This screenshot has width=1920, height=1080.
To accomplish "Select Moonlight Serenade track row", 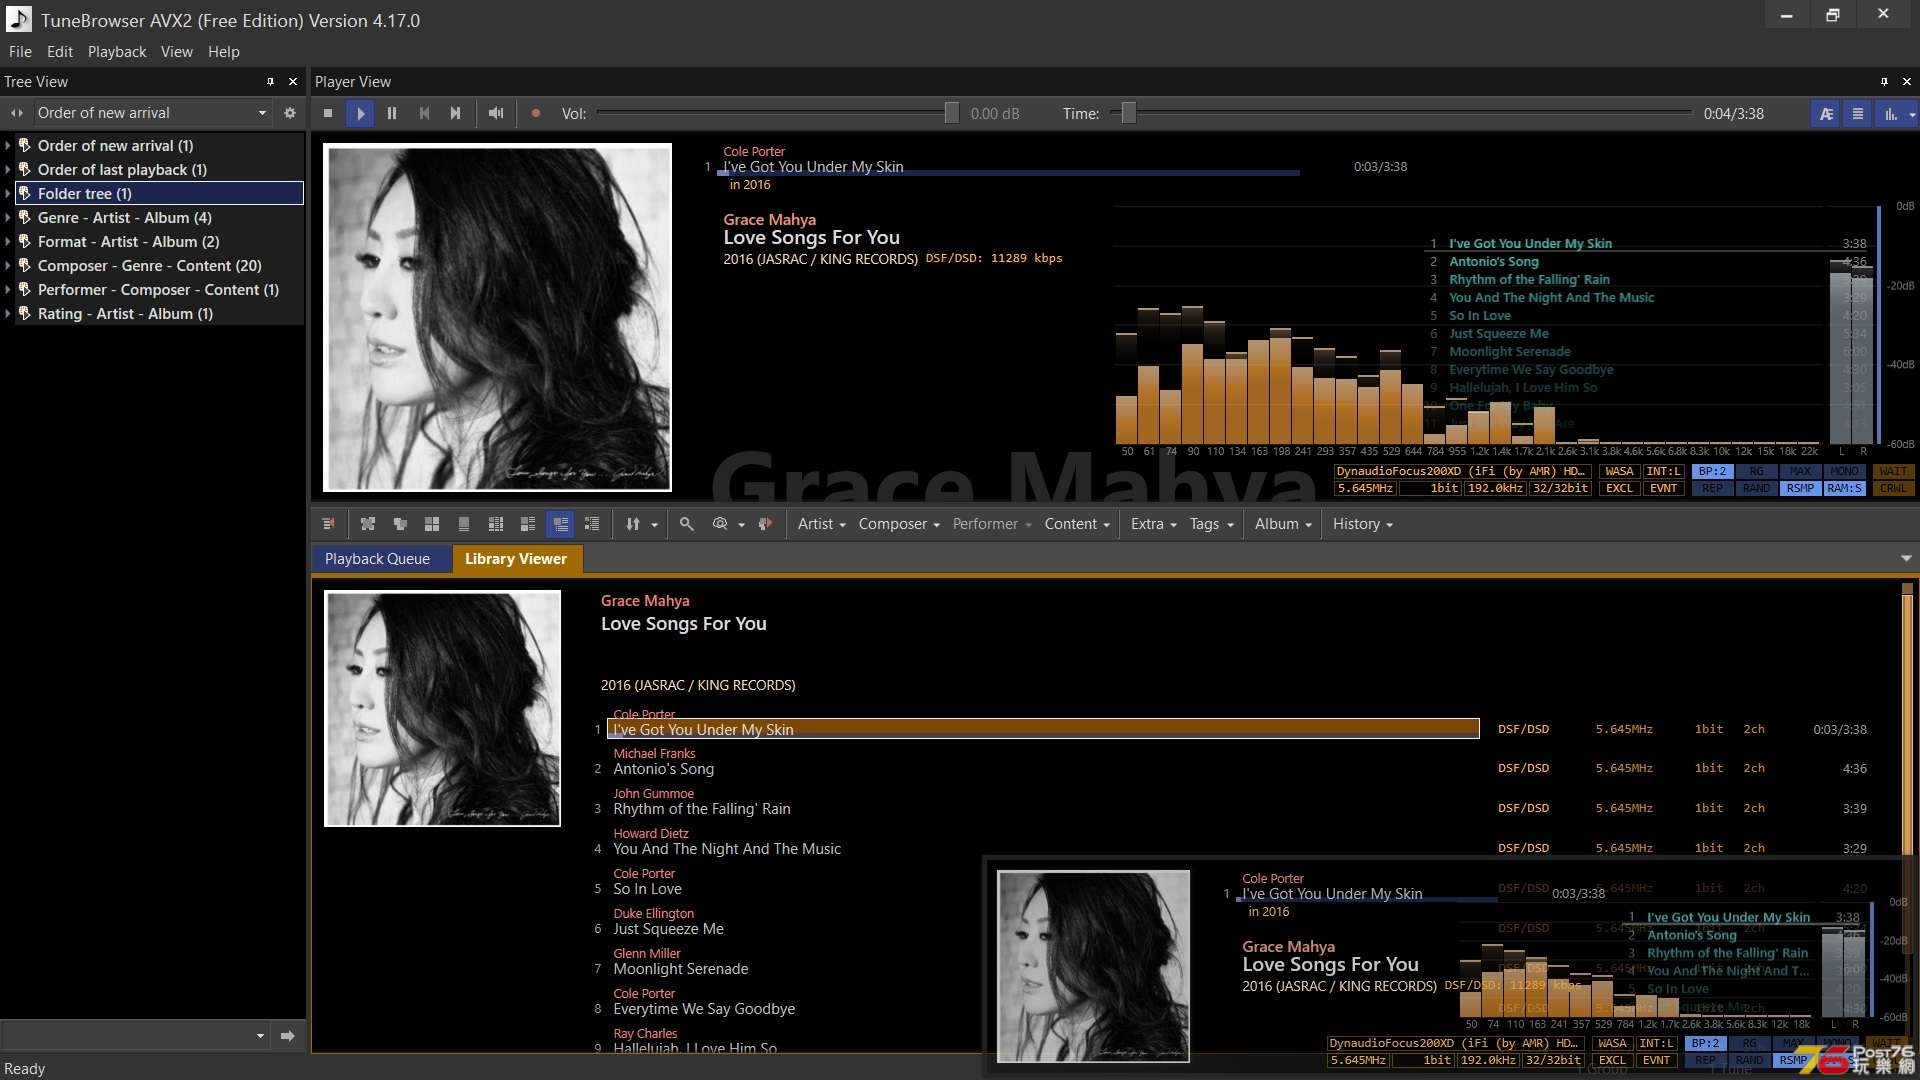I will 681,969.
